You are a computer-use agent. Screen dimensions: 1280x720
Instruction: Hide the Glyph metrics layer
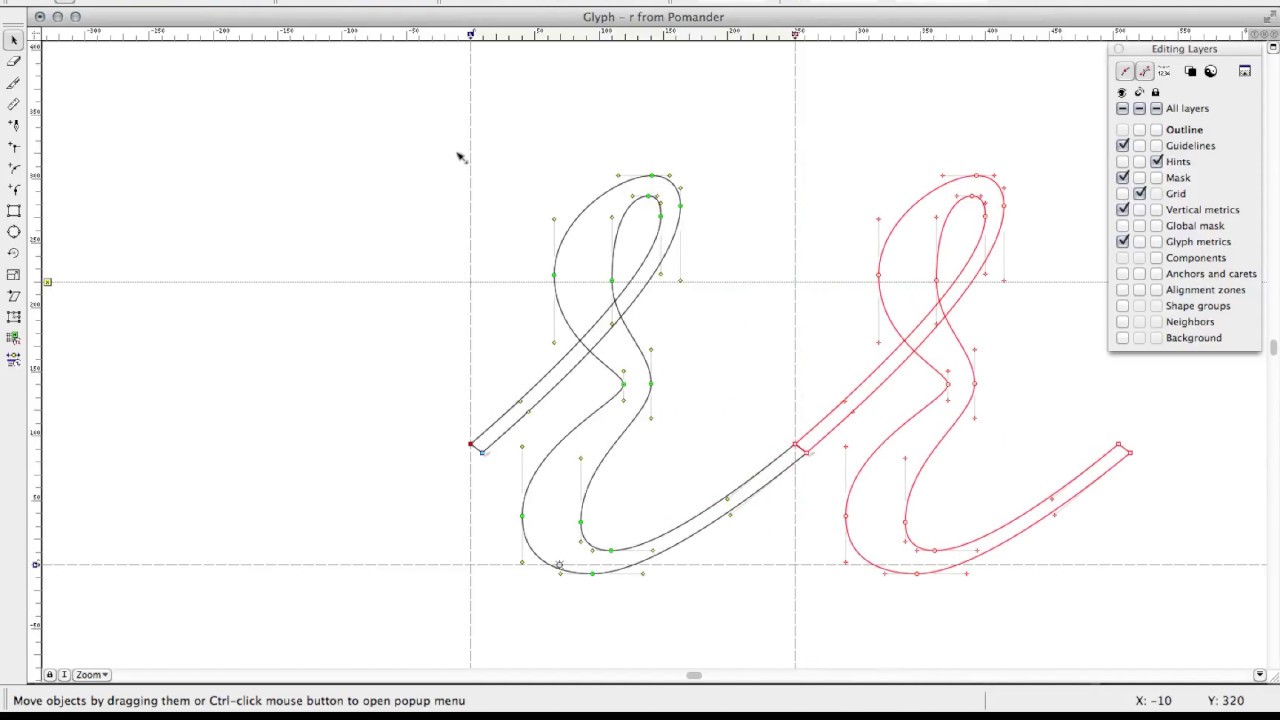[1122, 242]
